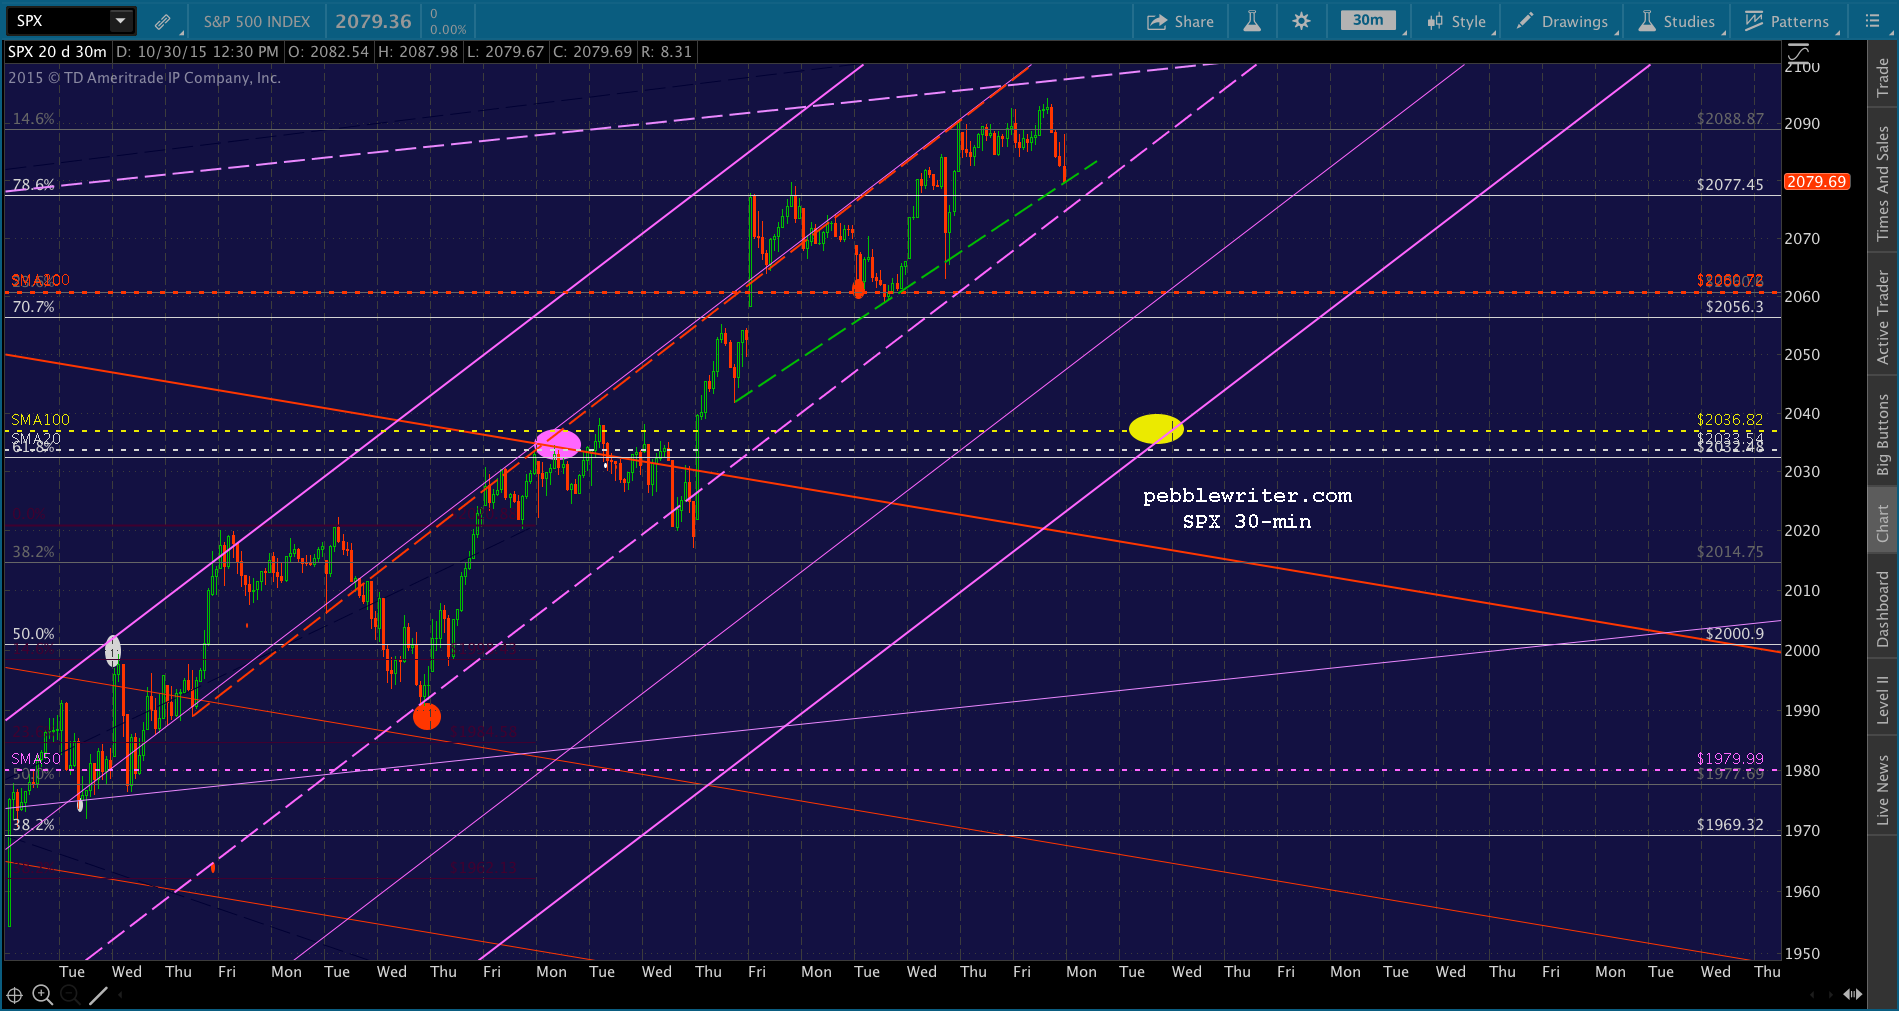Open the list menu icon at top right
Viewport: 1899px width, 1011px height.
click(1873, 21)
